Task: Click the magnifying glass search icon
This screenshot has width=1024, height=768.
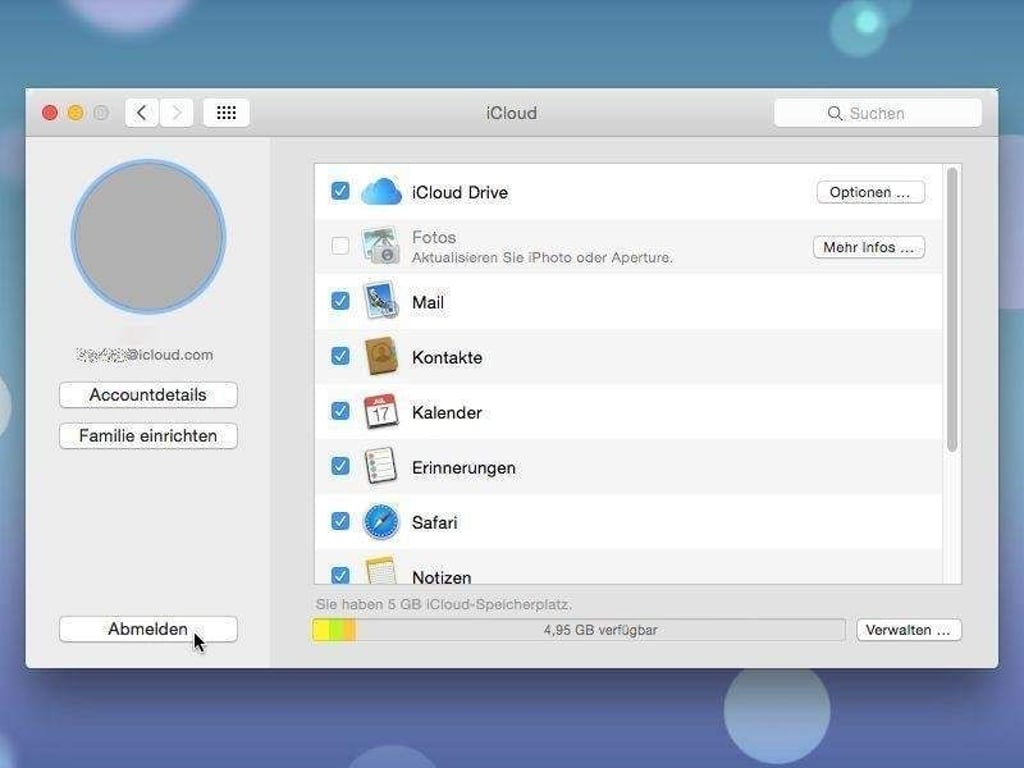Action: pyautogui.click(x=835, y=113)
